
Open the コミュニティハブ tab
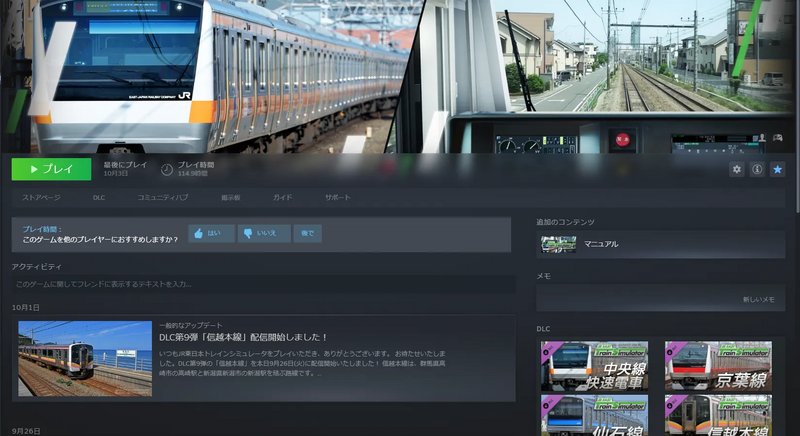tap(163, 197)
